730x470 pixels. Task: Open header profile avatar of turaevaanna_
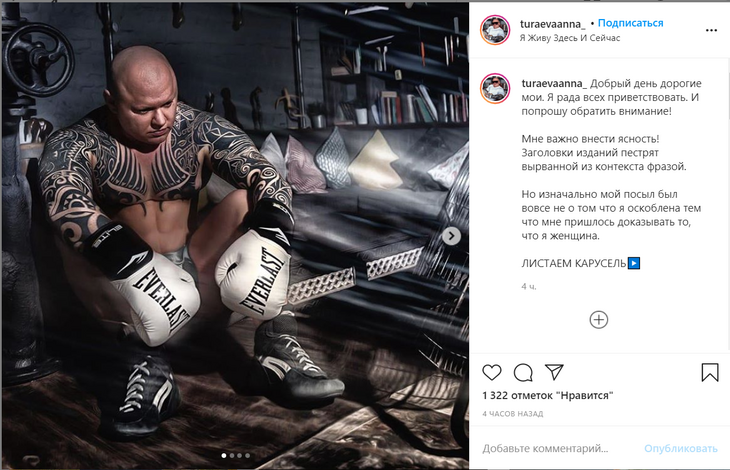(x=495, y=30)
